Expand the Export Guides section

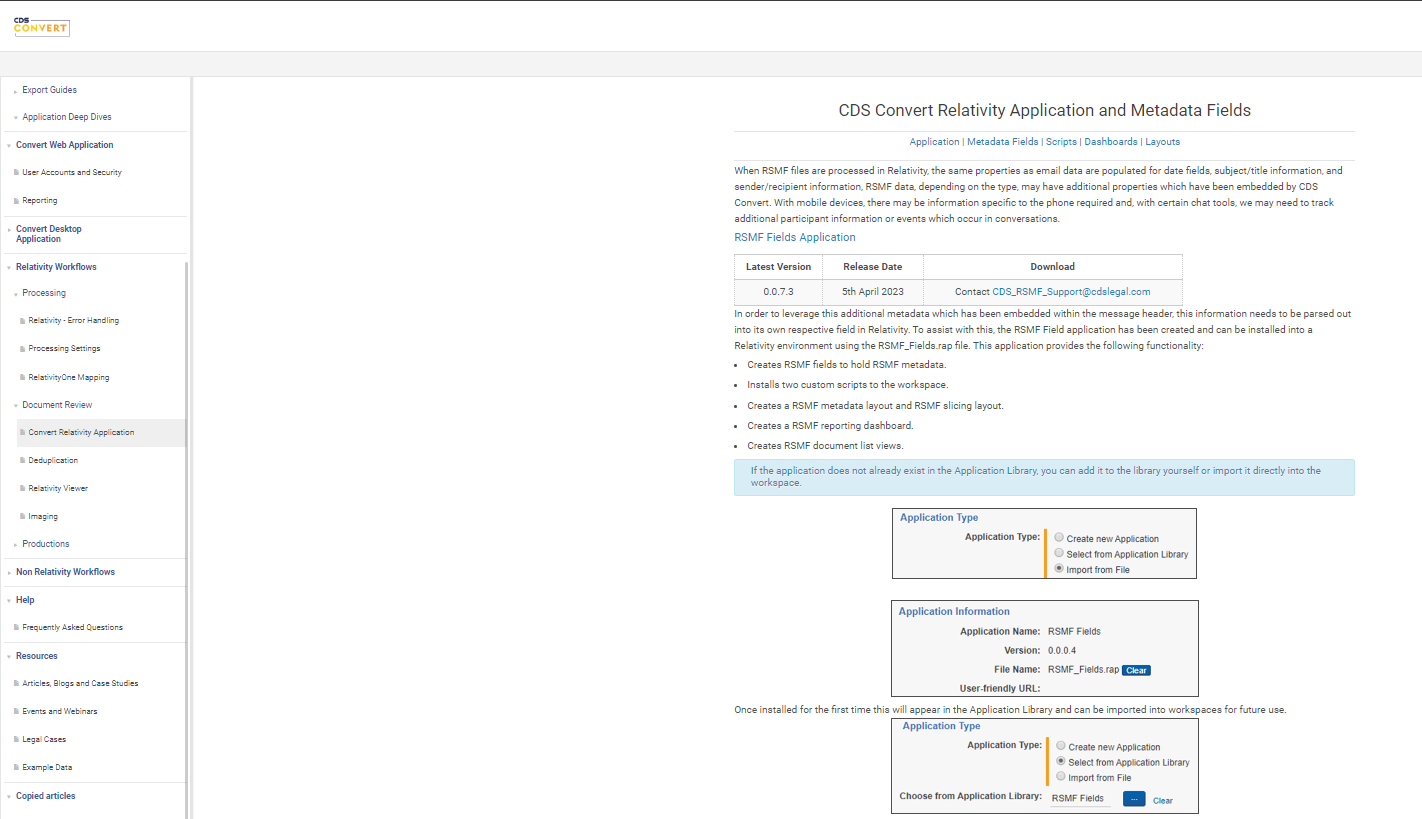click(16, 91)
